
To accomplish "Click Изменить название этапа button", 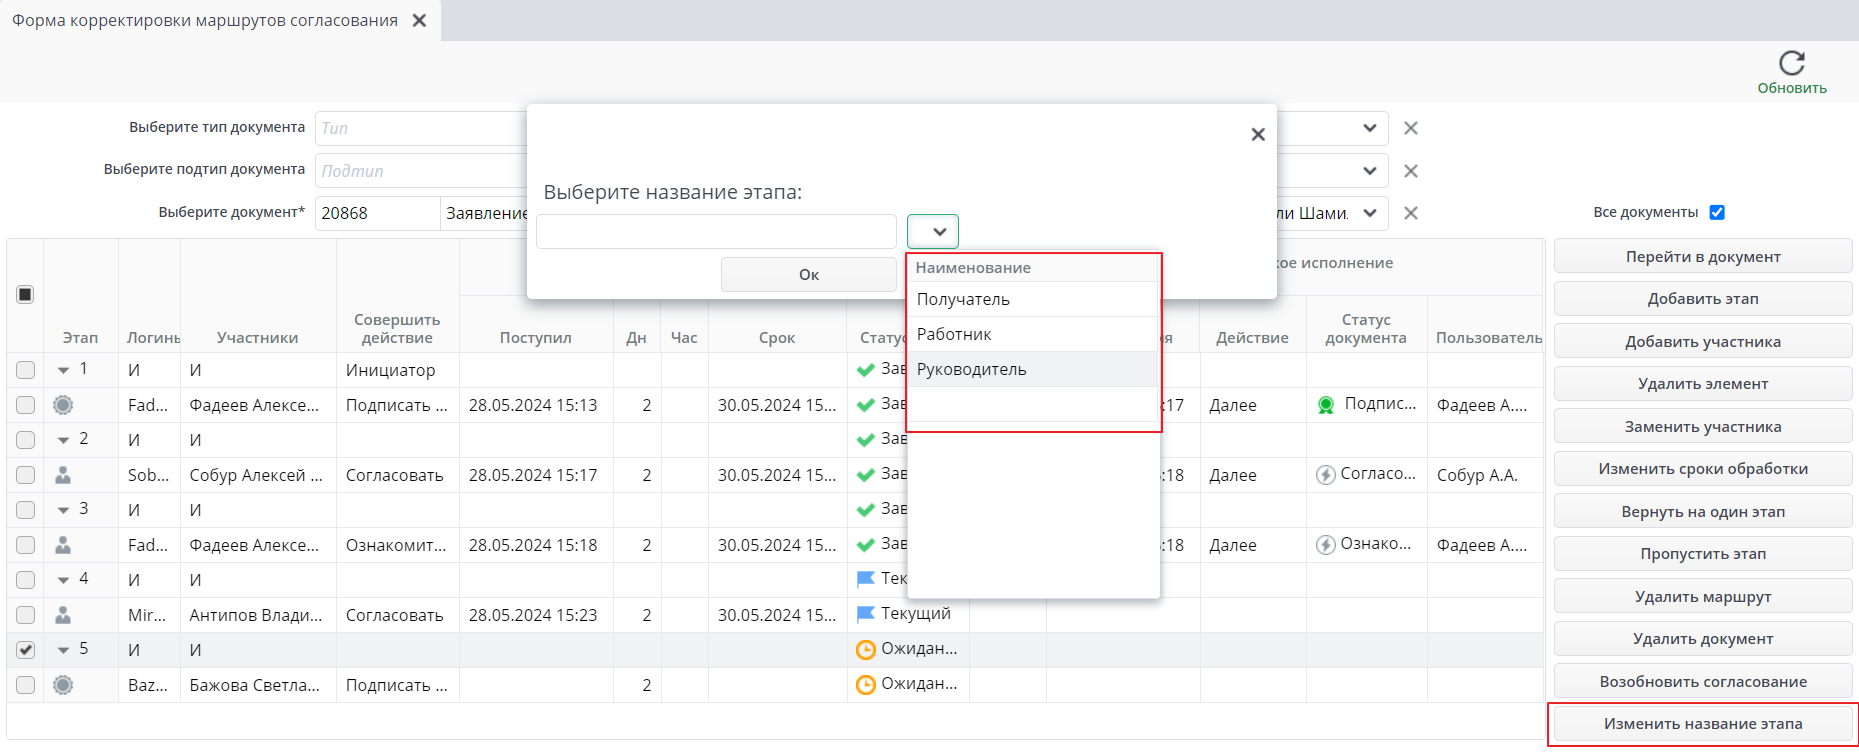I will tap(1703, 724).
